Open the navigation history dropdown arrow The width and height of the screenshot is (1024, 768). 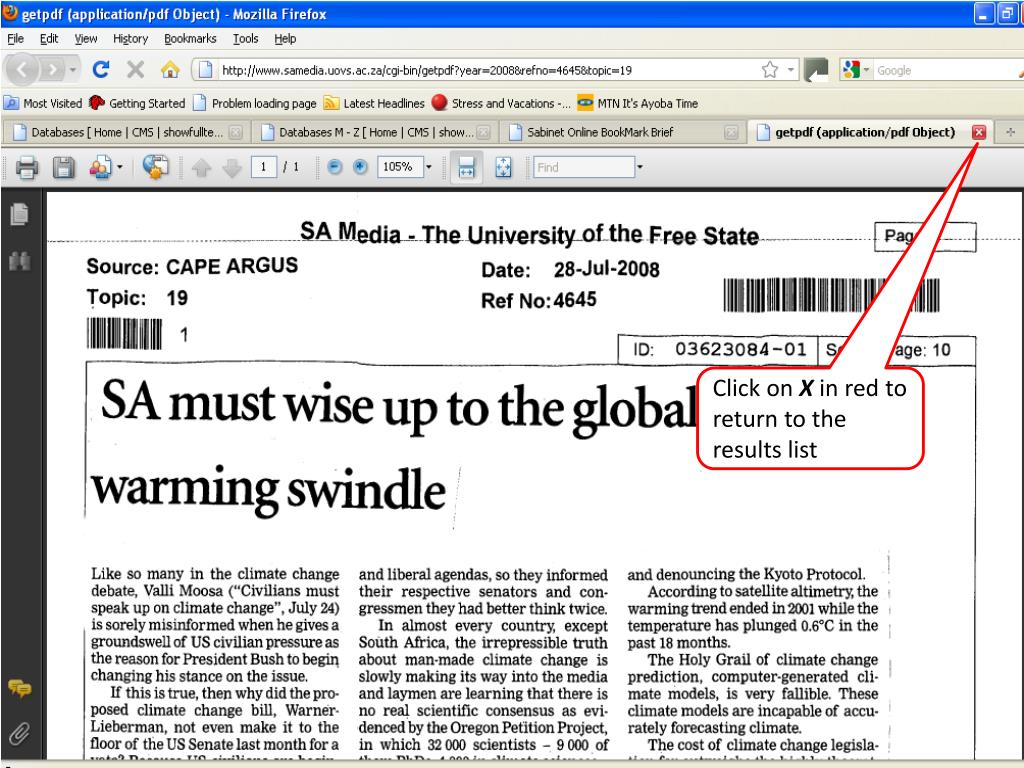coord(72,69)
